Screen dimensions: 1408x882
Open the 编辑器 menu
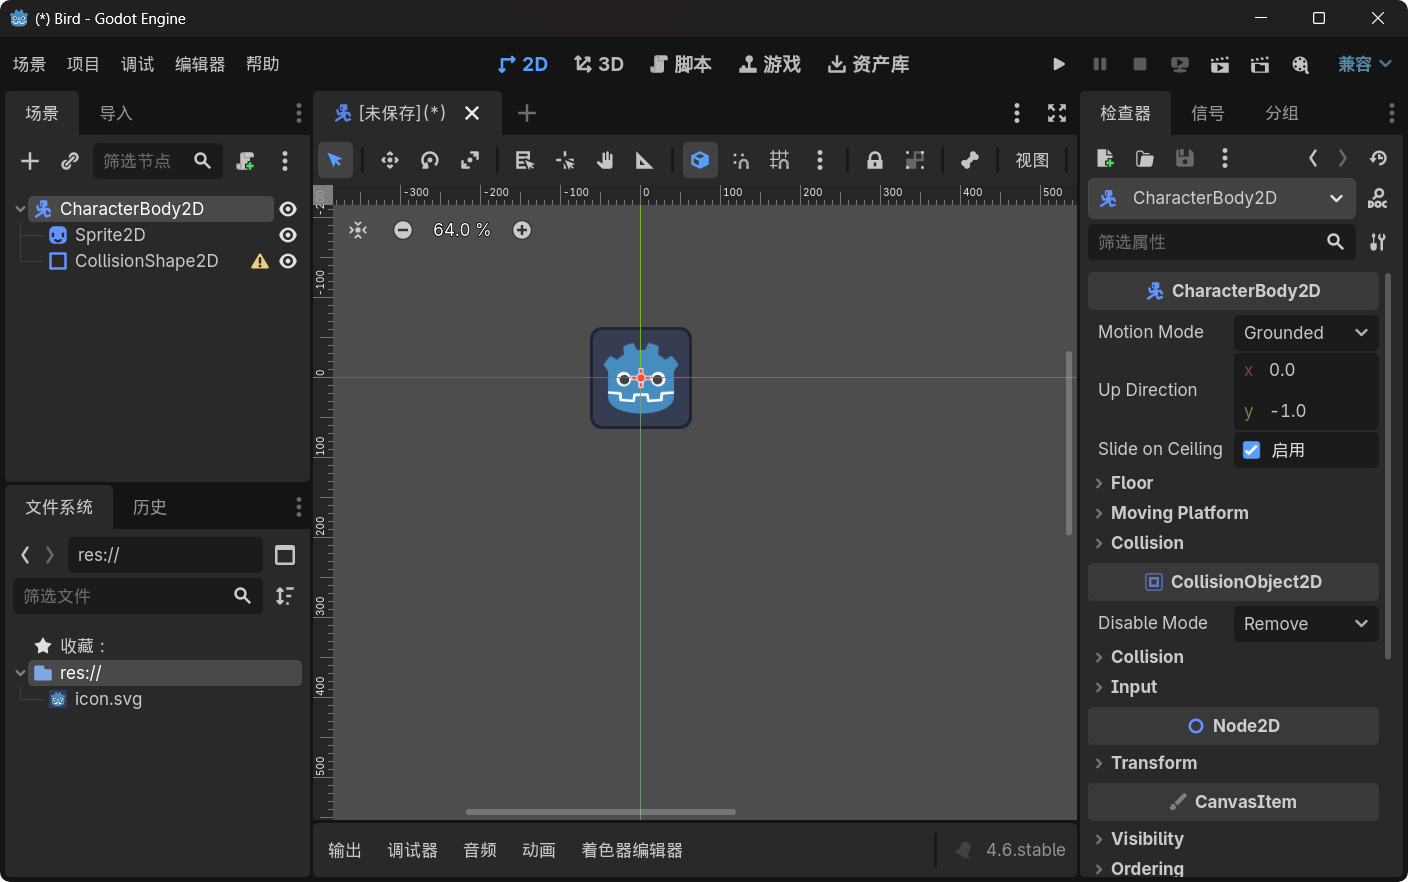tap(200, 64)
